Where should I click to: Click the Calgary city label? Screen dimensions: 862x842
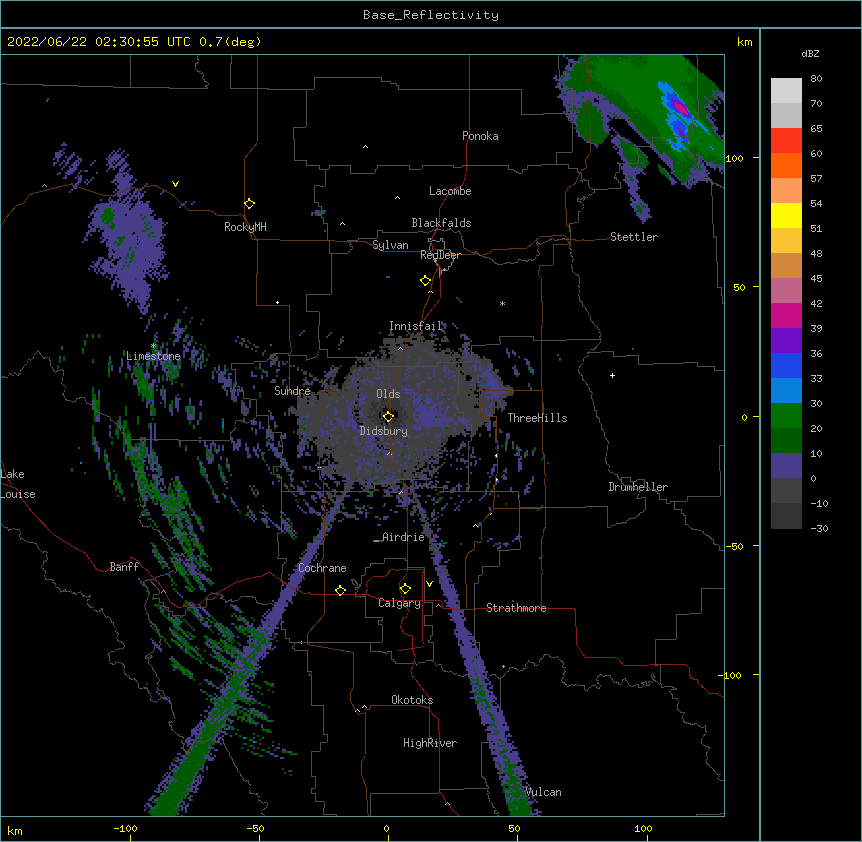pyautogui.click(x=399, y=603)
